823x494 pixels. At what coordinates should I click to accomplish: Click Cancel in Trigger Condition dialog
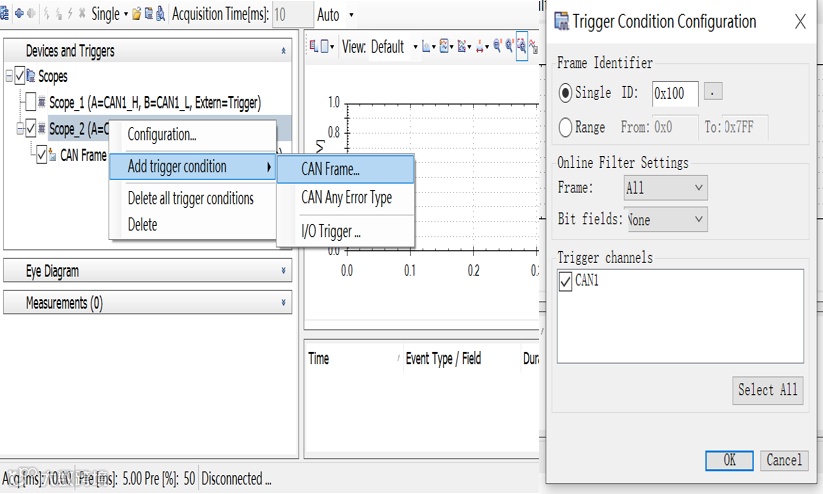(784, 460)
